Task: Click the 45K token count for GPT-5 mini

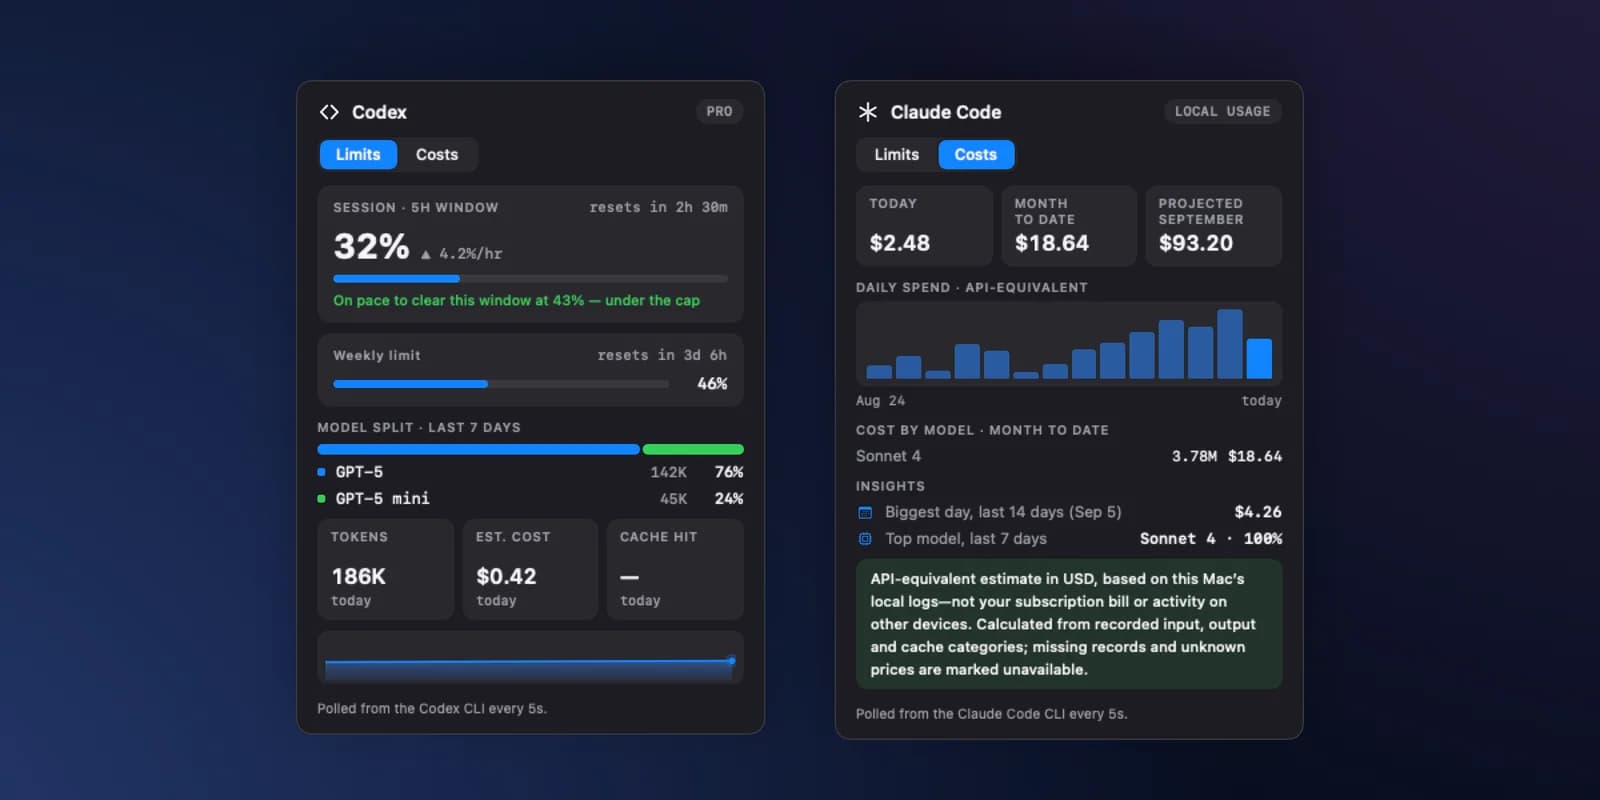Action: coord(673,498)
